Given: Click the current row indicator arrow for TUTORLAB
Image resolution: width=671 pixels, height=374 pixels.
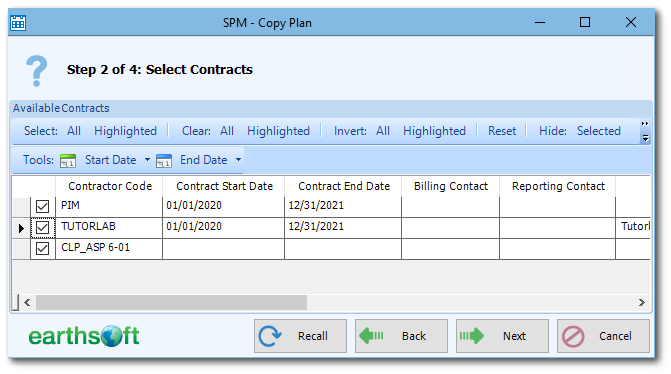Looking at the screenshot, I should pyautogui.click(x=21, y=228).
